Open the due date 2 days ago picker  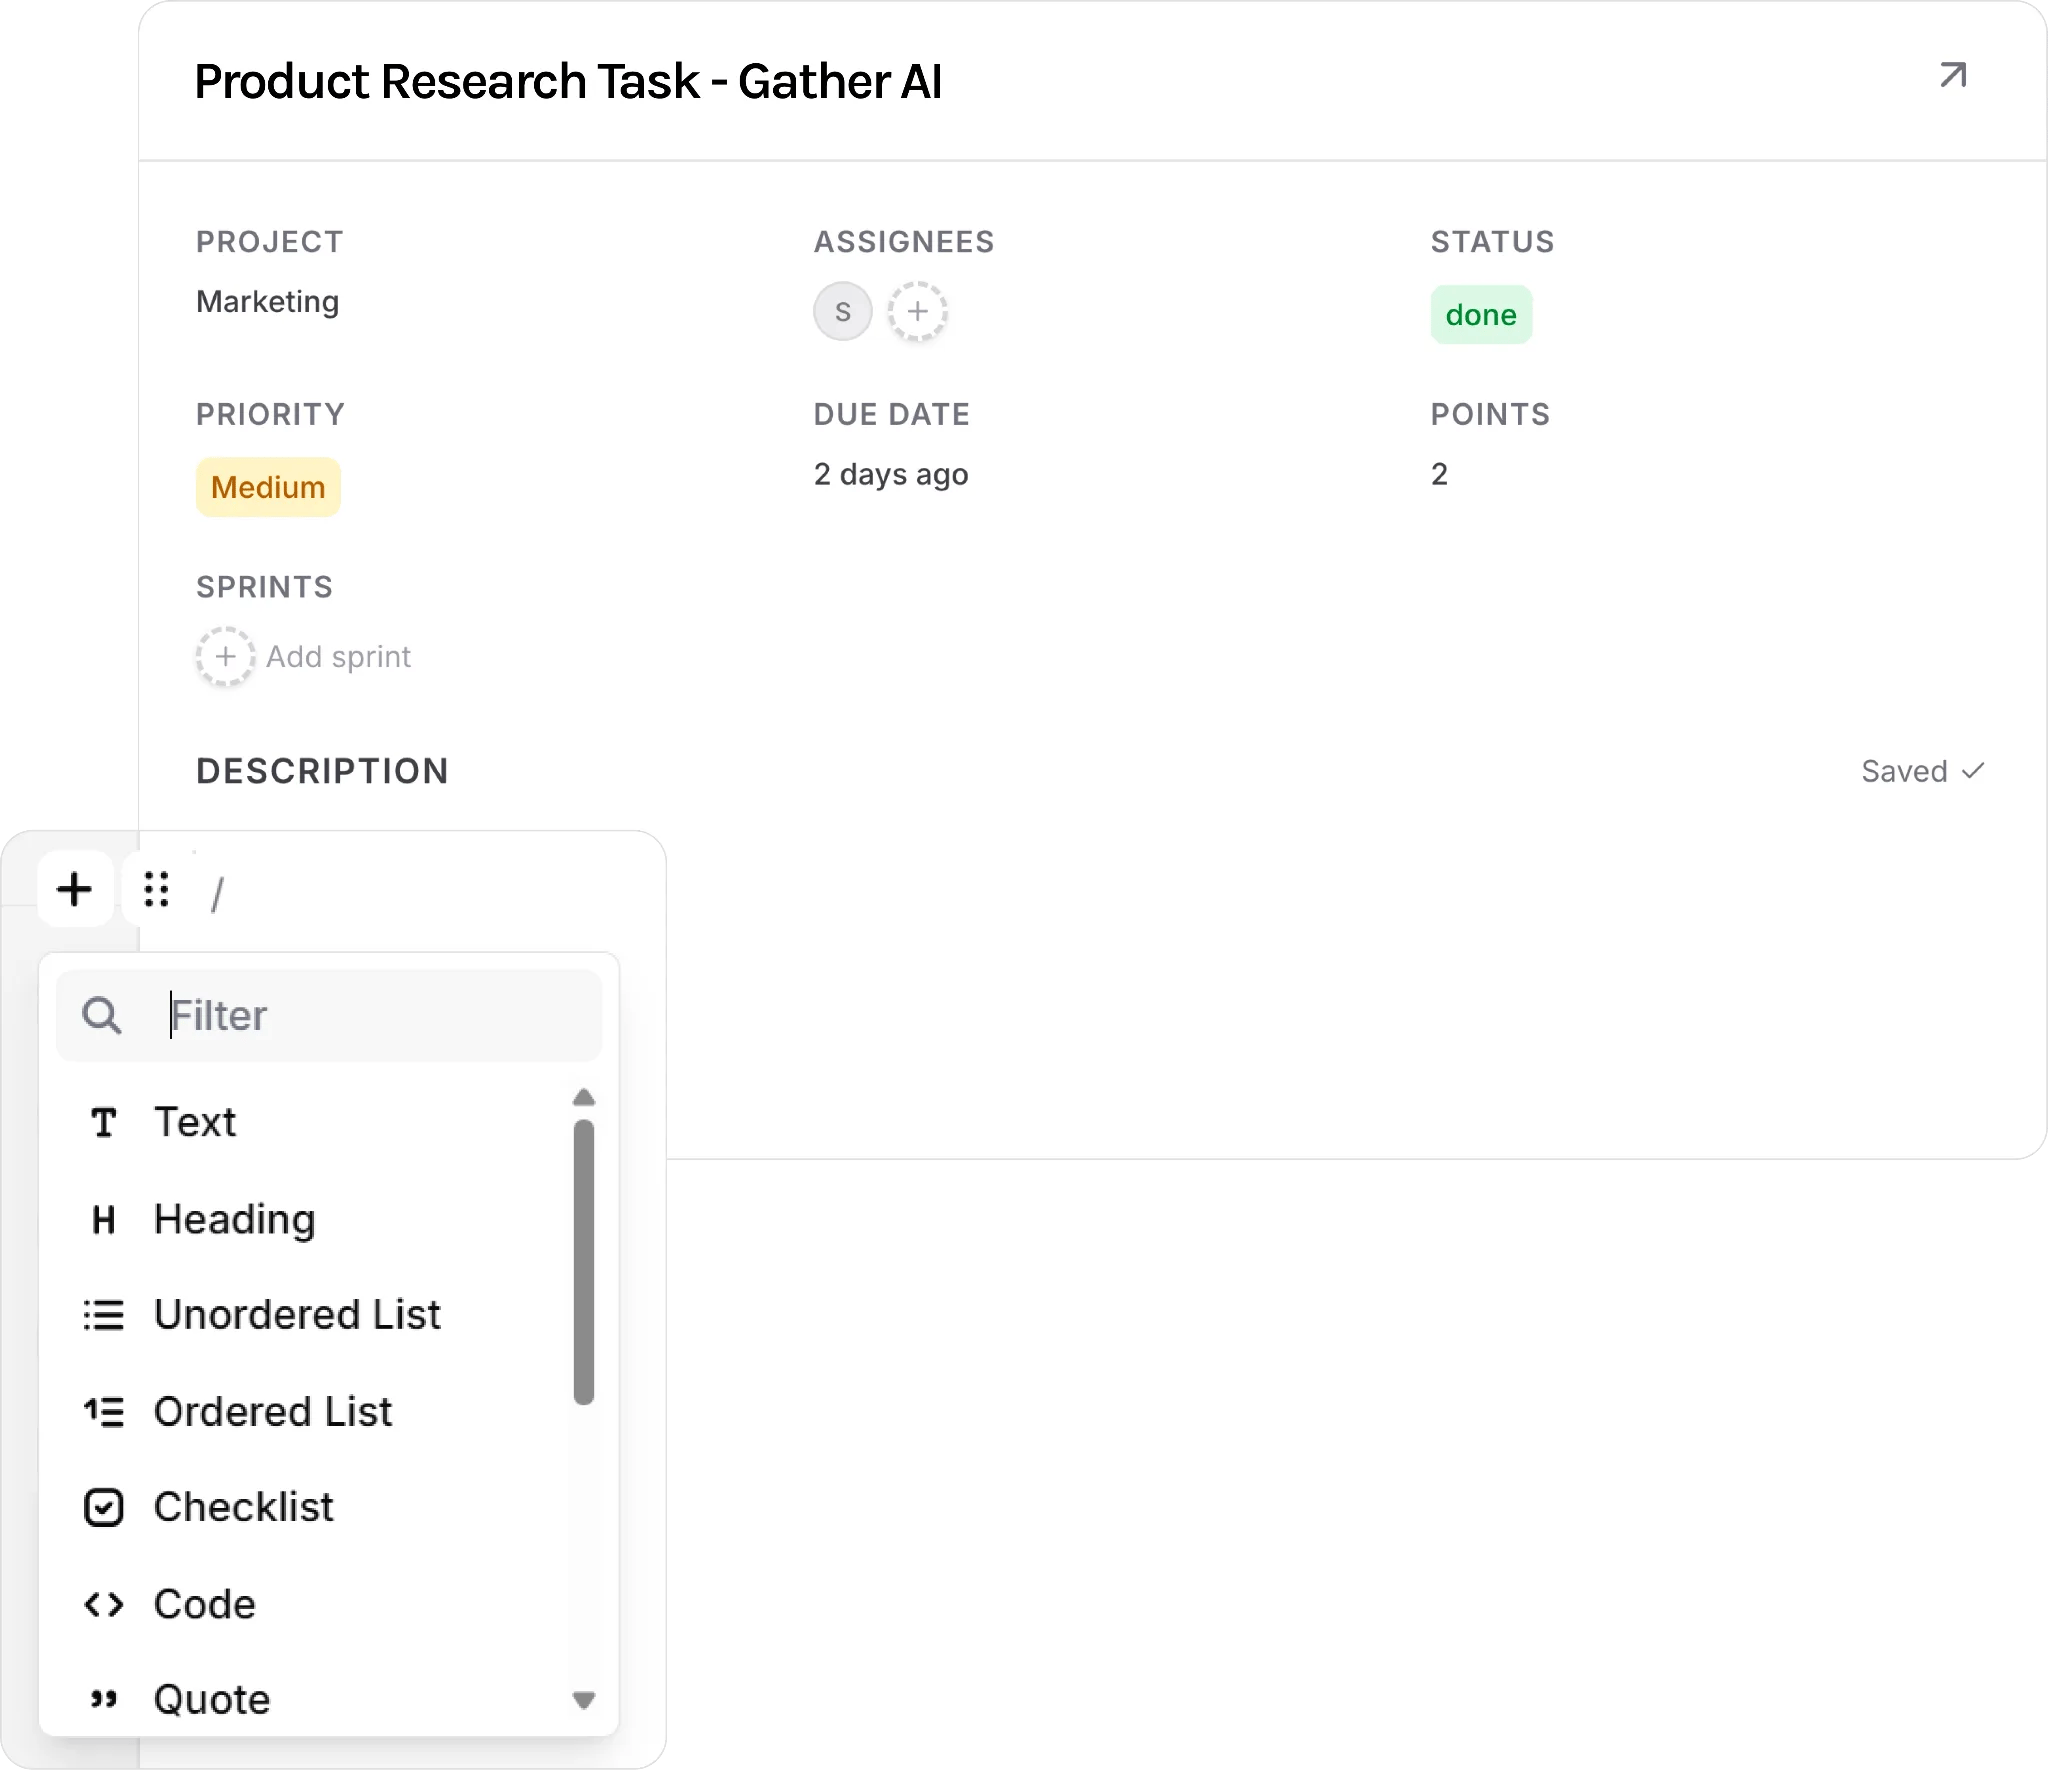[891, 474]
